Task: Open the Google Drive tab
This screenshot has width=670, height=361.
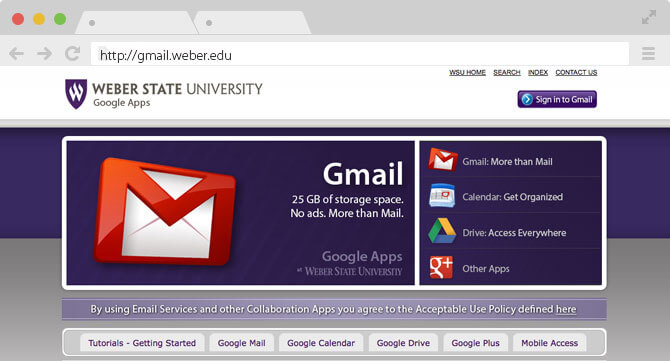Action: tap(403, 343)
